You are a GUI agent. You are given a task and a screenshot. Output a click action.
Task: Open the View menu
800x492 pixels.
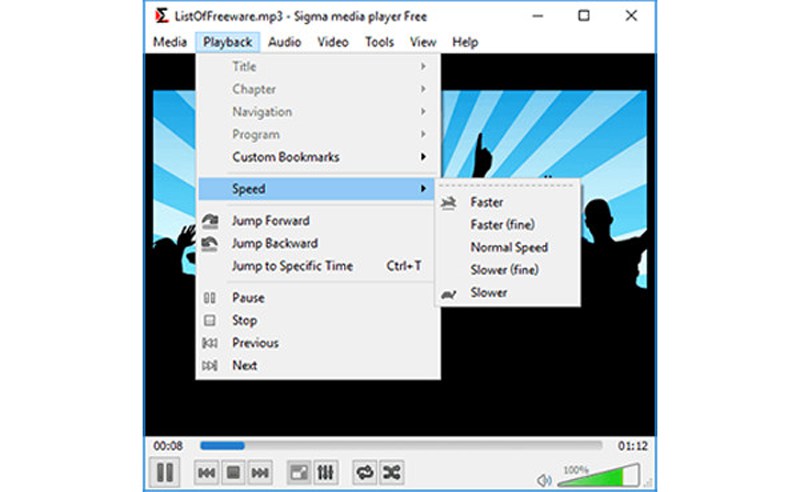(423, 42)
